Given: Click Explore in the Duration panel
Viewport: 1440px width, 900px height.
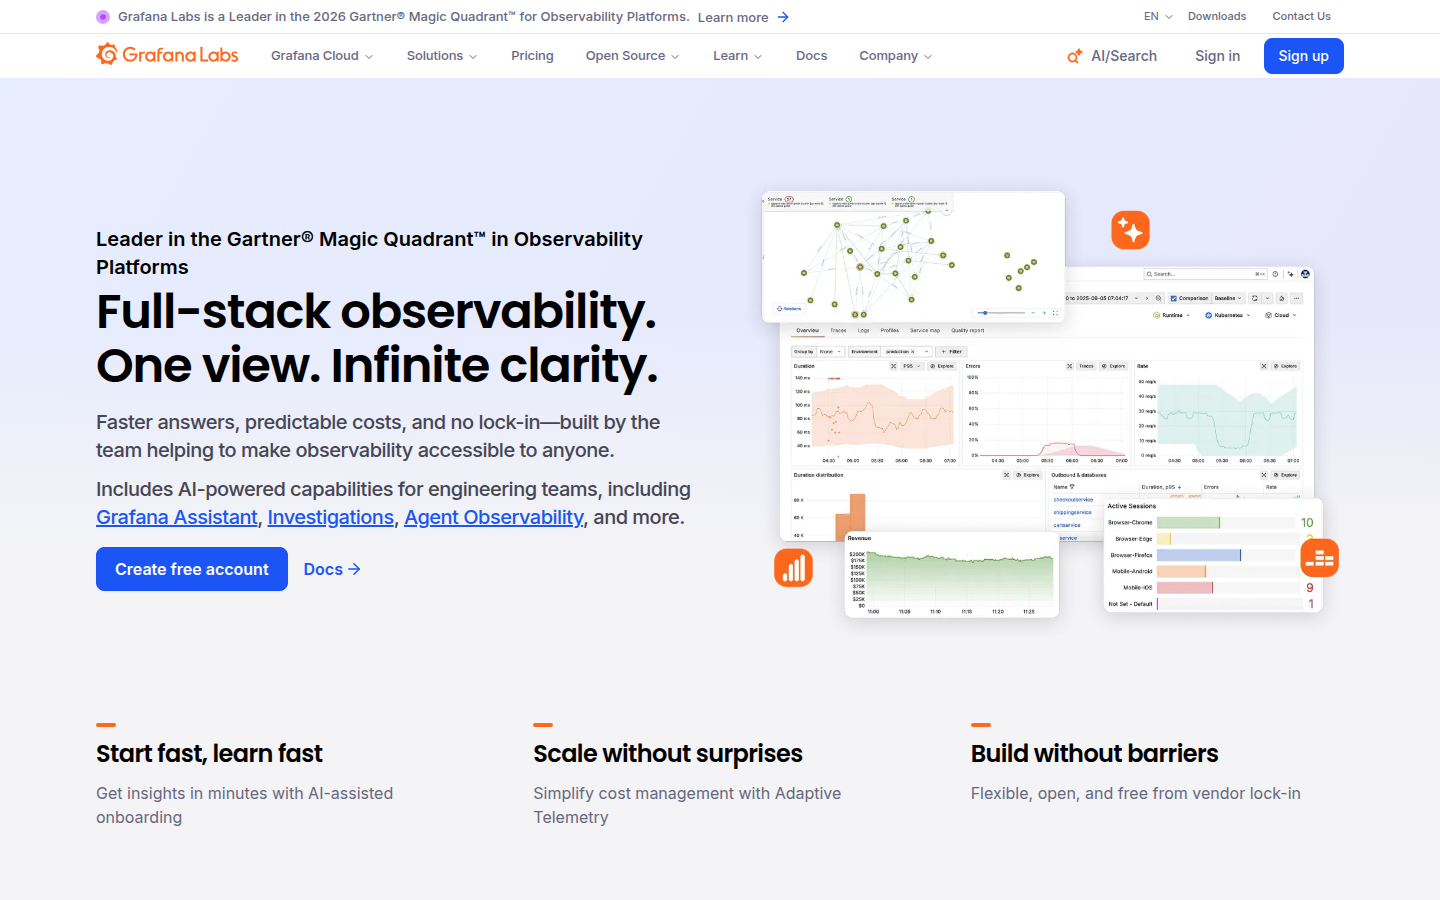Looking at the screenshot, I should click(942, 366).
